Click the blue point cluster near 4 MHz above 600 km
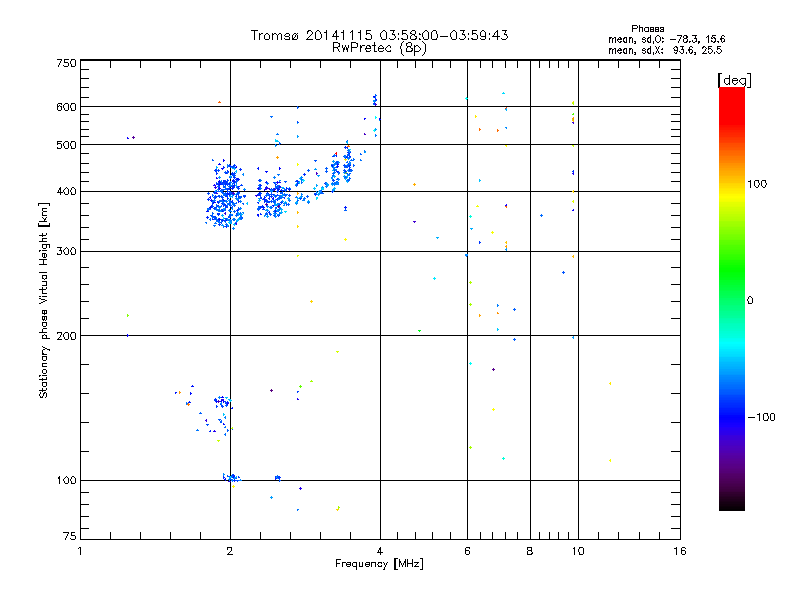800x600 pixels. (x=375, y=100)
